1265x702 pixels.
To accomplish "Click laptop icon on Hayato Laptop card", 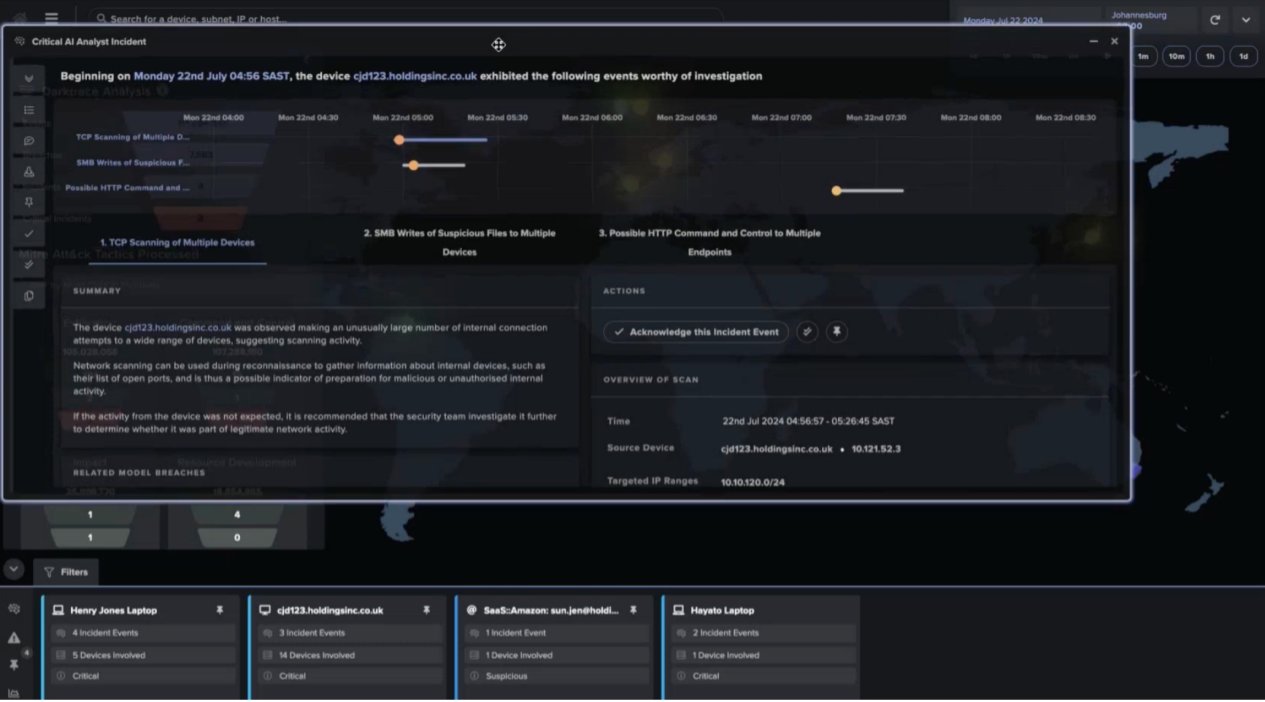I will pos(679,610).
